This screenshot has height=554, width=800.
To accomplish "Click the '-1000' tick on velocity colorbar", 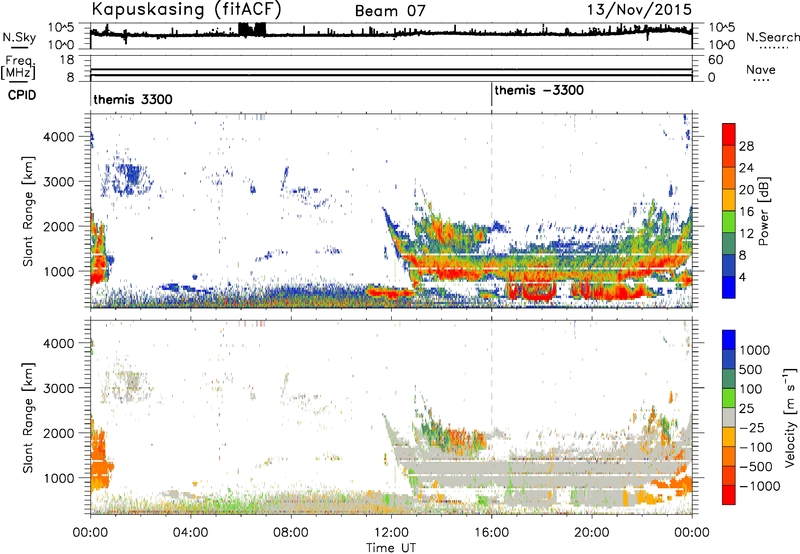I will [760, 486].
